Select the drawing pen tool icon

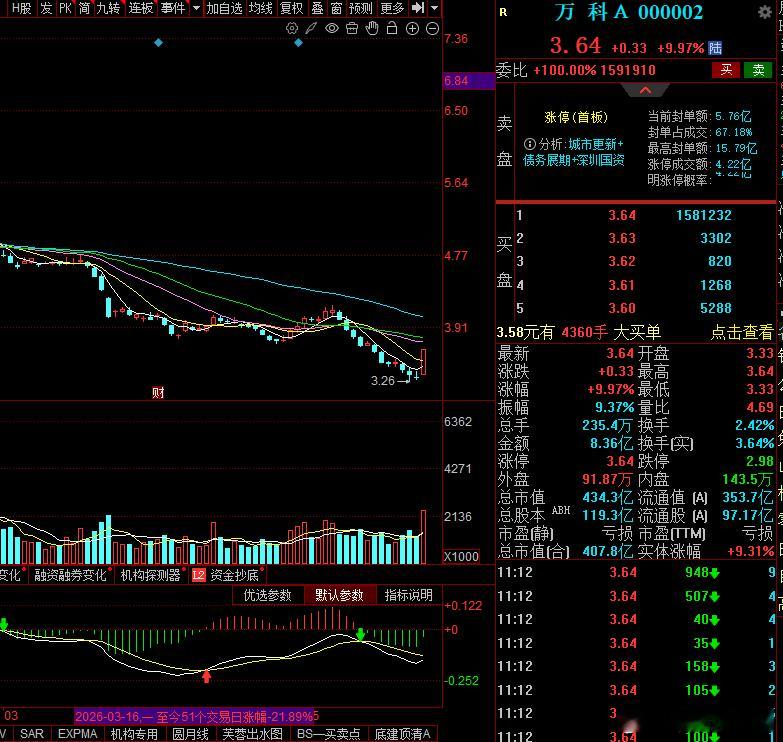click(x=311, y=28)
